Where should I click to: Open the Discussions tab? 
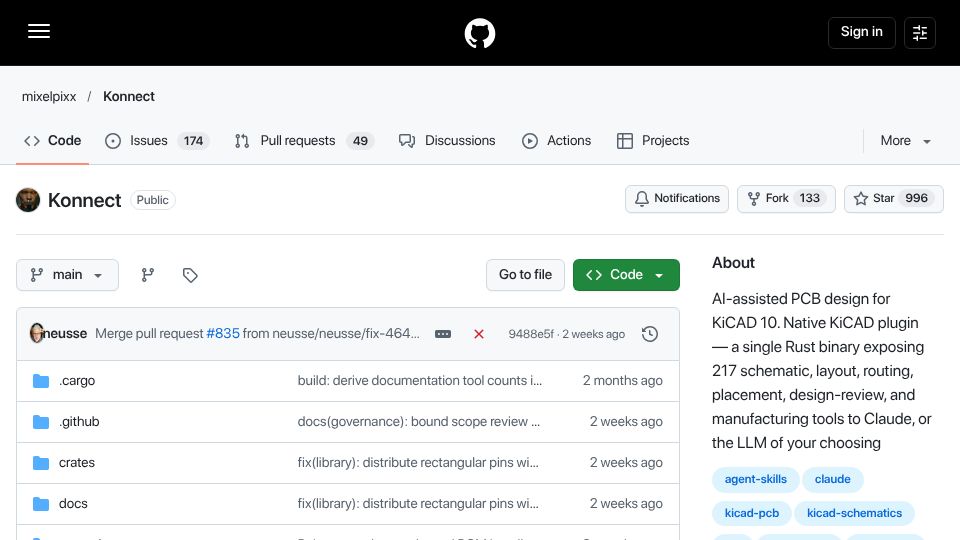pos(447,141)
